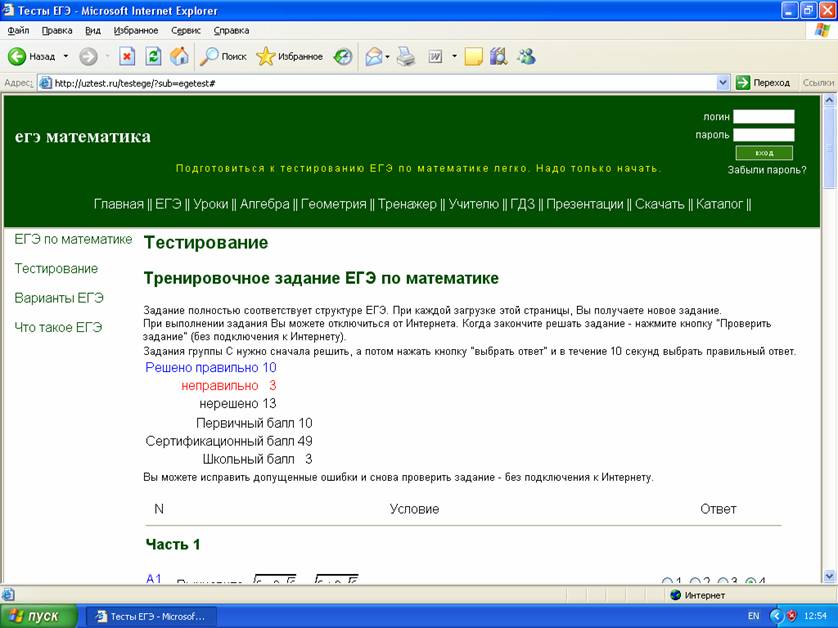This screenshot has height=628, width=838.
Task: Open the Назад history dropdown arrow
Action: (66, 56)
